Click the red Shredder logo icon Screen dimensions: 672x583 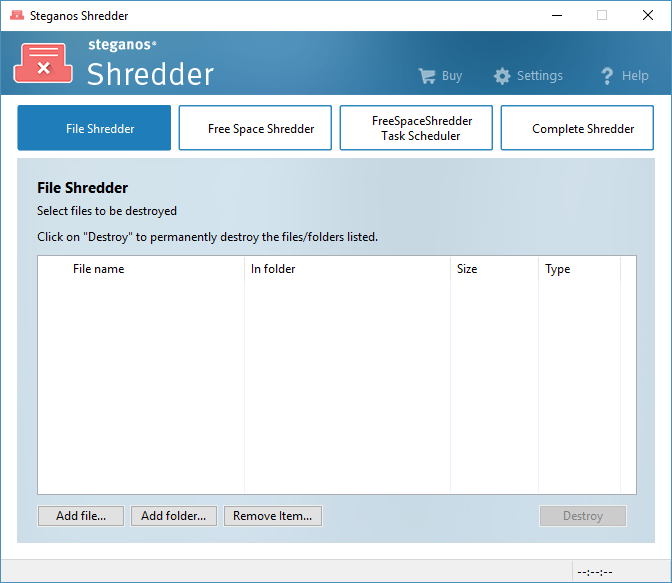point(43,63)
